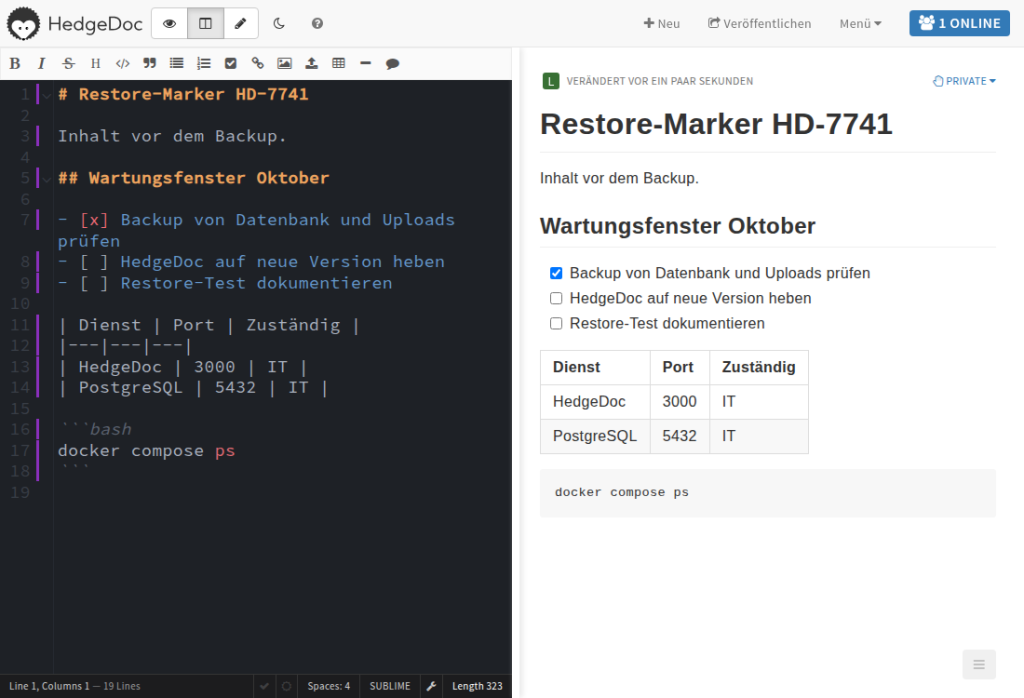Insert an image with the picture icon
This screenshot has width=1024, height=698.
point(285,63)
